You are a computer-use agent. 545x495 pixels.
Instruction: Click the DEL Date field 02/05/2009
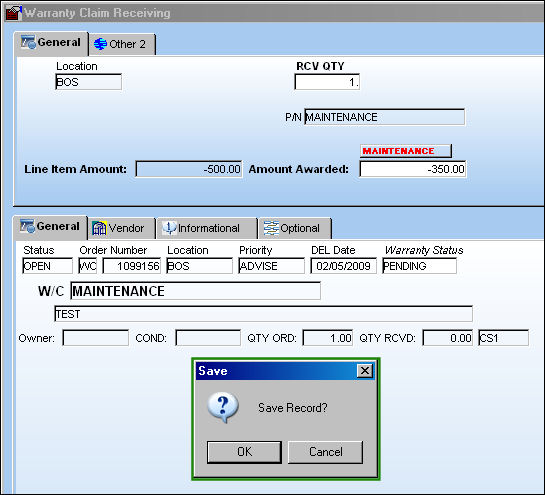click(343, 266)
